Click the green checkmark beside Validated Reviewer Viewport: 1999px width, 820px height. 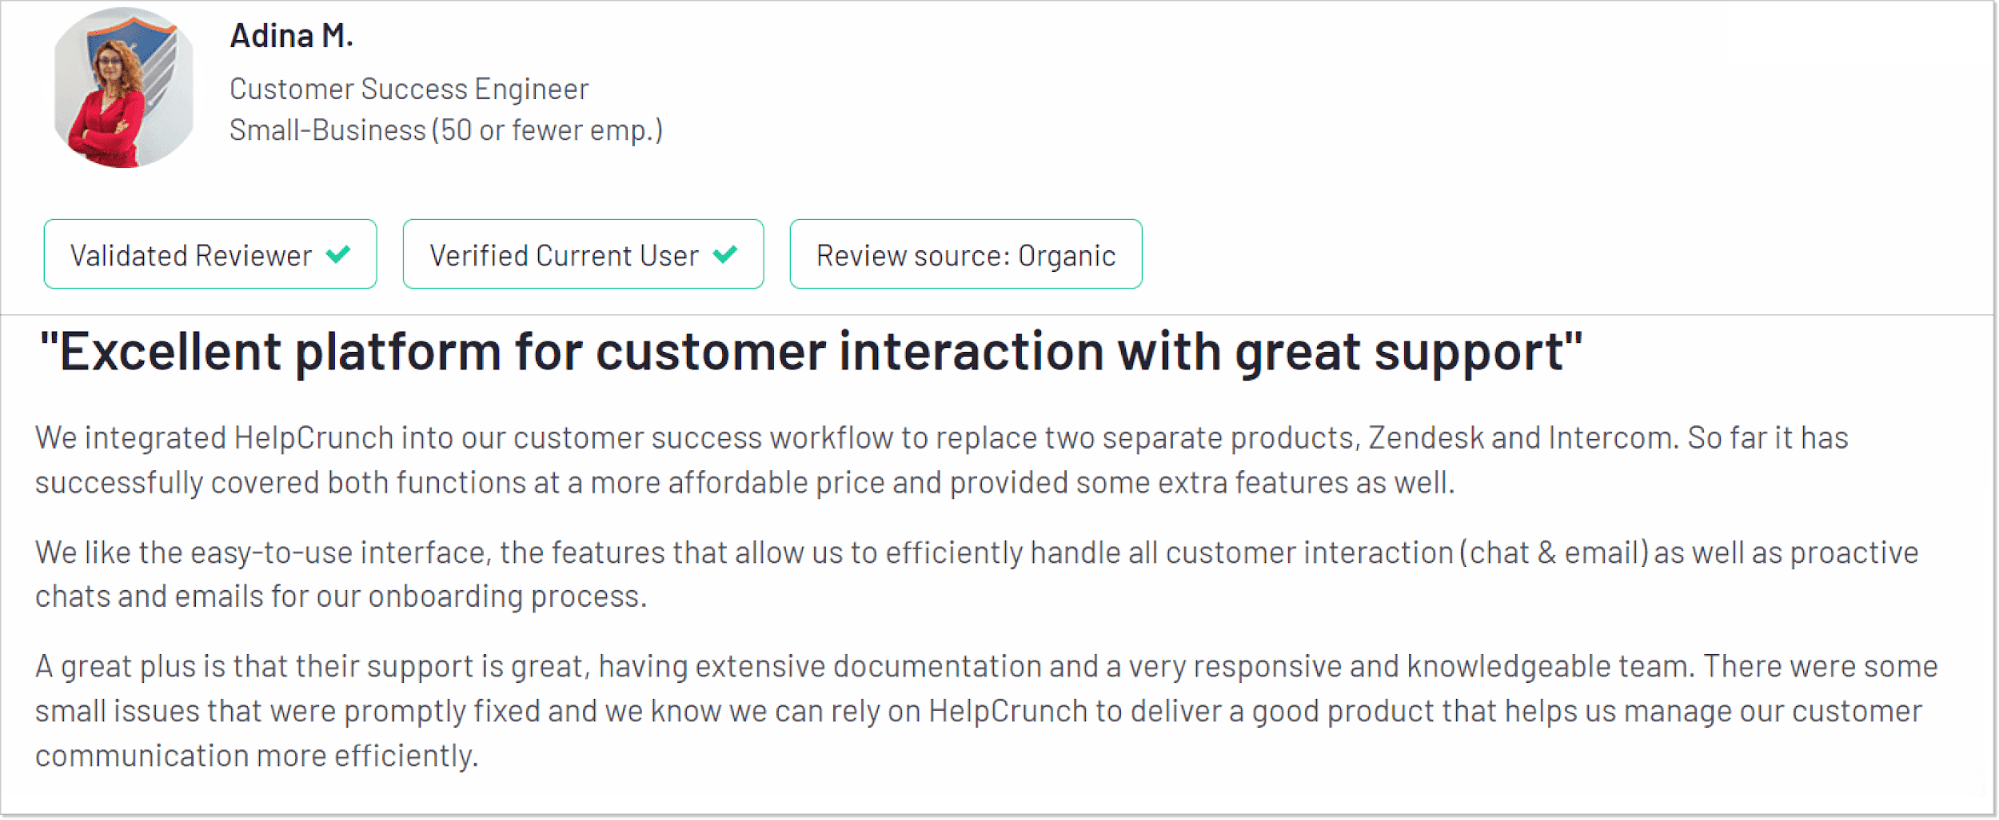point(339,254)
